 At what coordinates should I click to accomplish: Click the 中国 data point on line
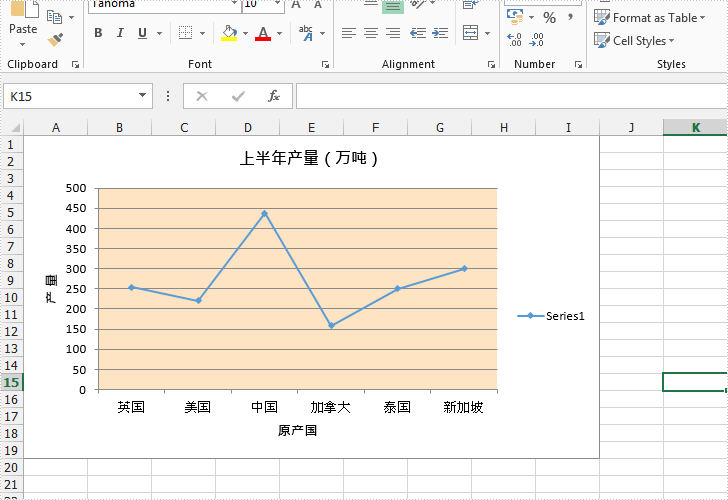point(264,214)
